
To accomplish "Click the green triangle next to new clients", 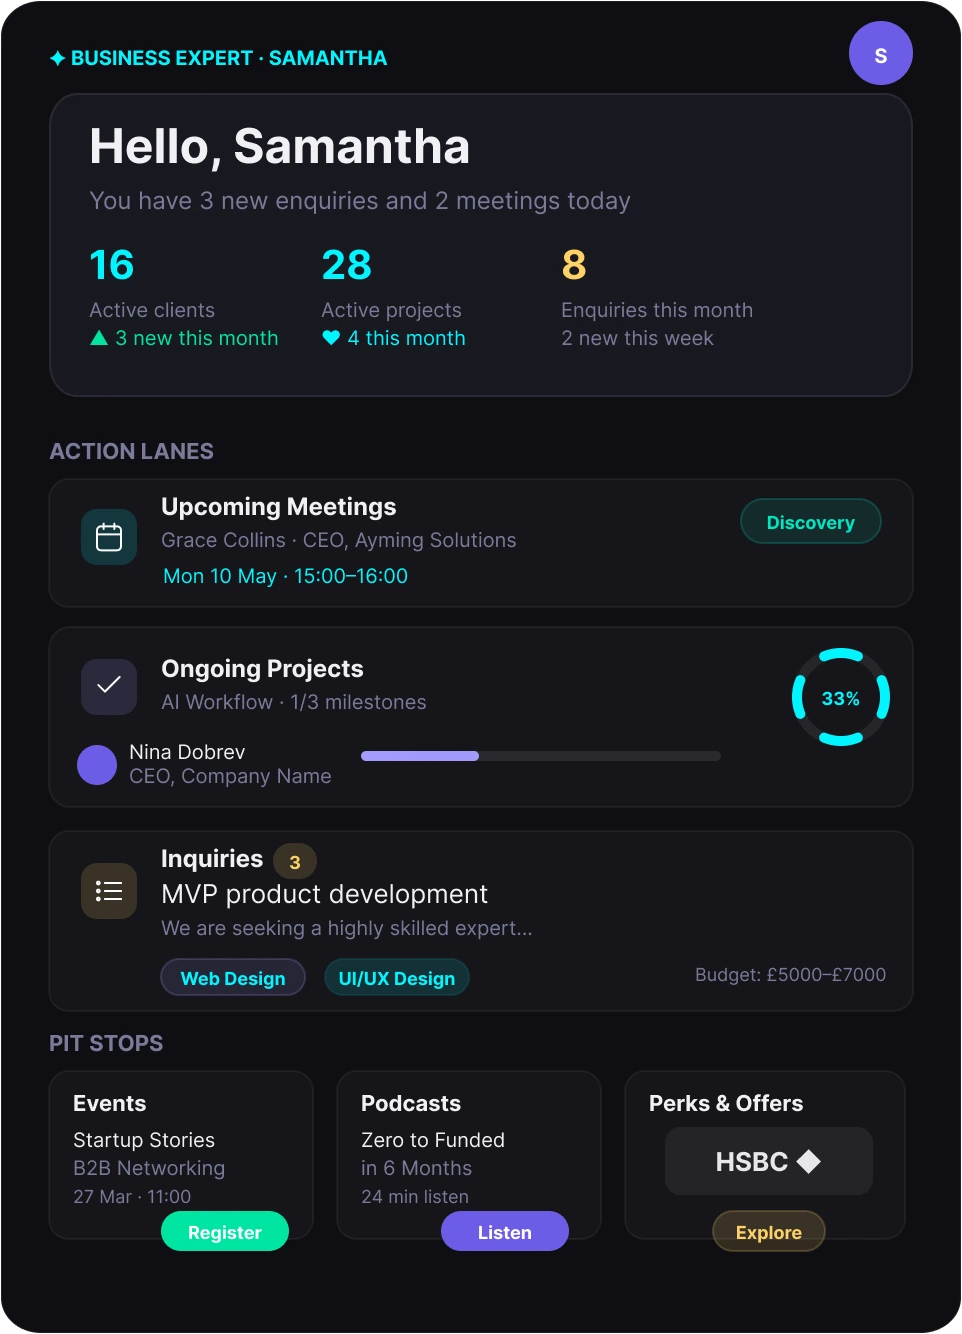I will tap(99, 338).
